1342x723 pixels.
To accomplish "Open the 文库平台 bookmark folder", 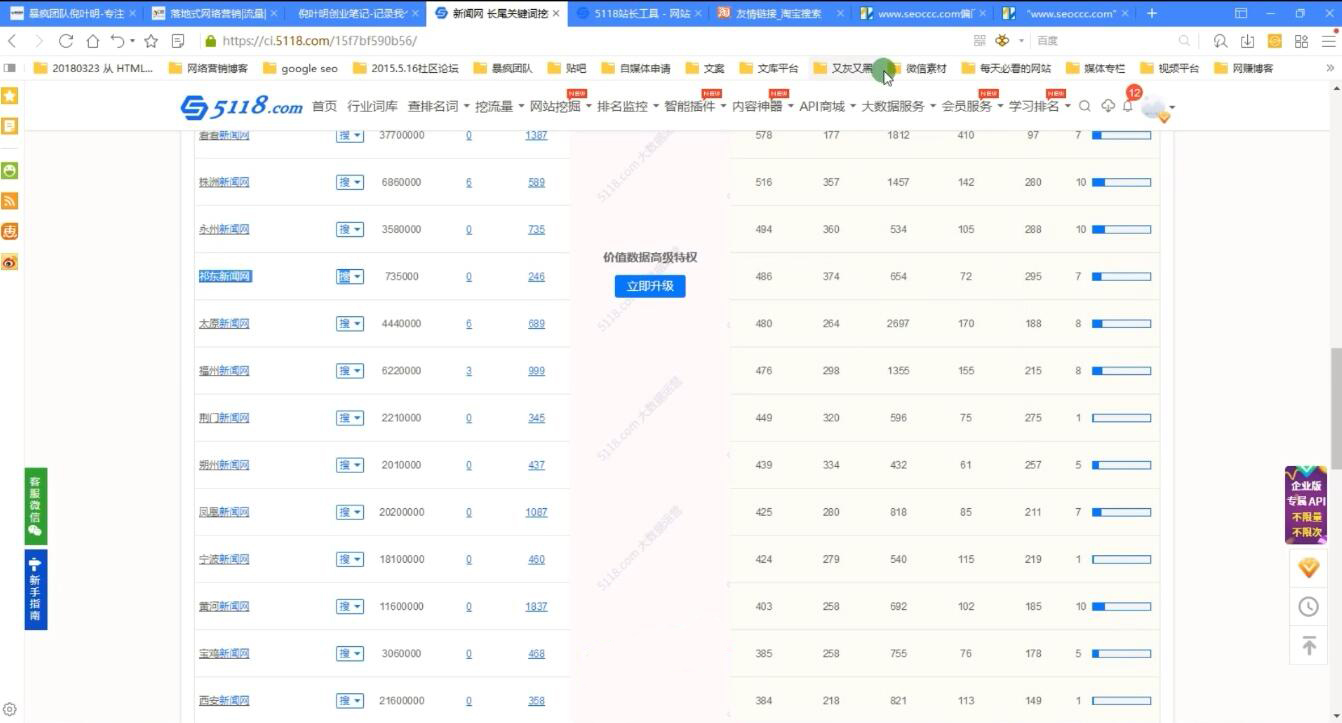I will tap(768, 68).
